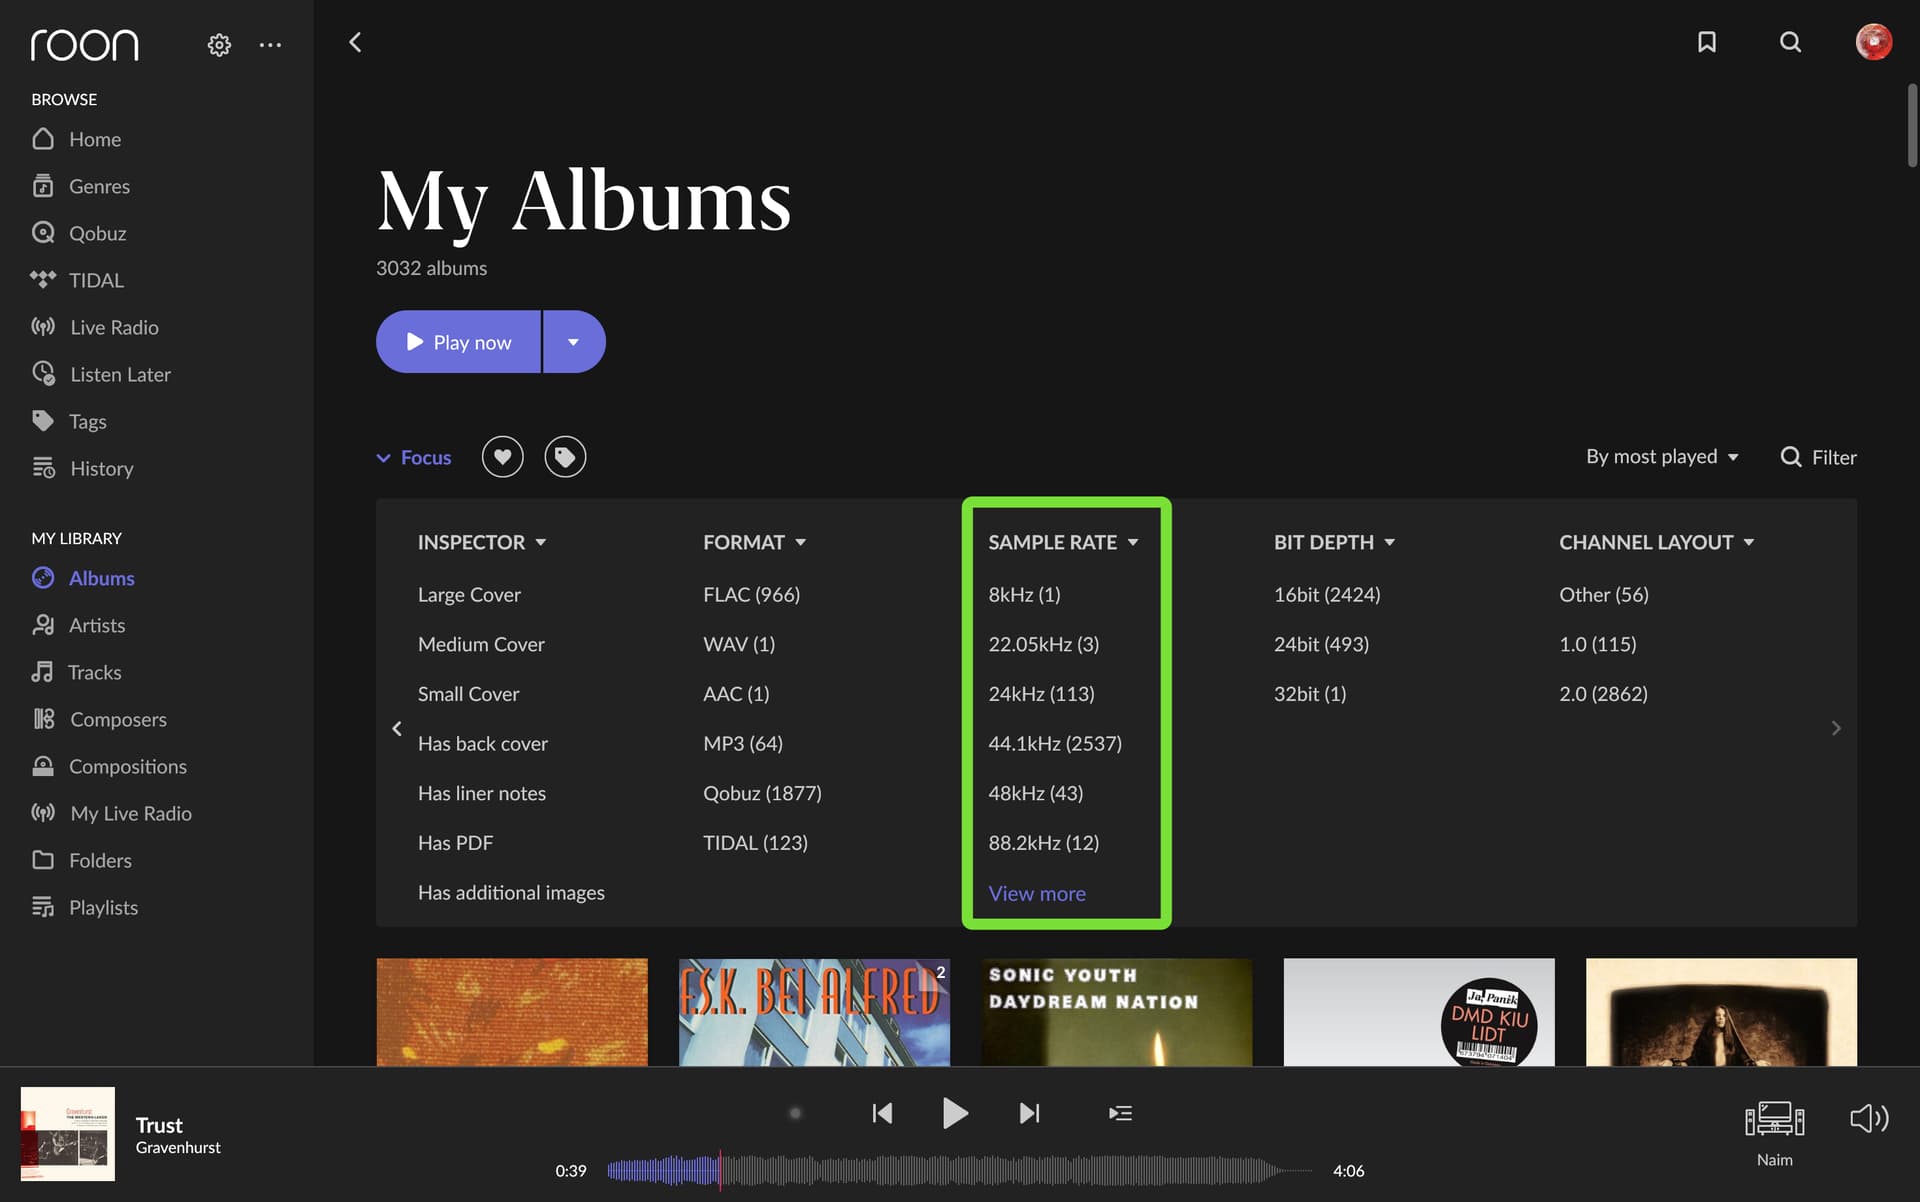Viewport: 1920px width, 1202px height.
Task: Toggle Roon Radio dot indicator
Action: tap(795, 1113)
